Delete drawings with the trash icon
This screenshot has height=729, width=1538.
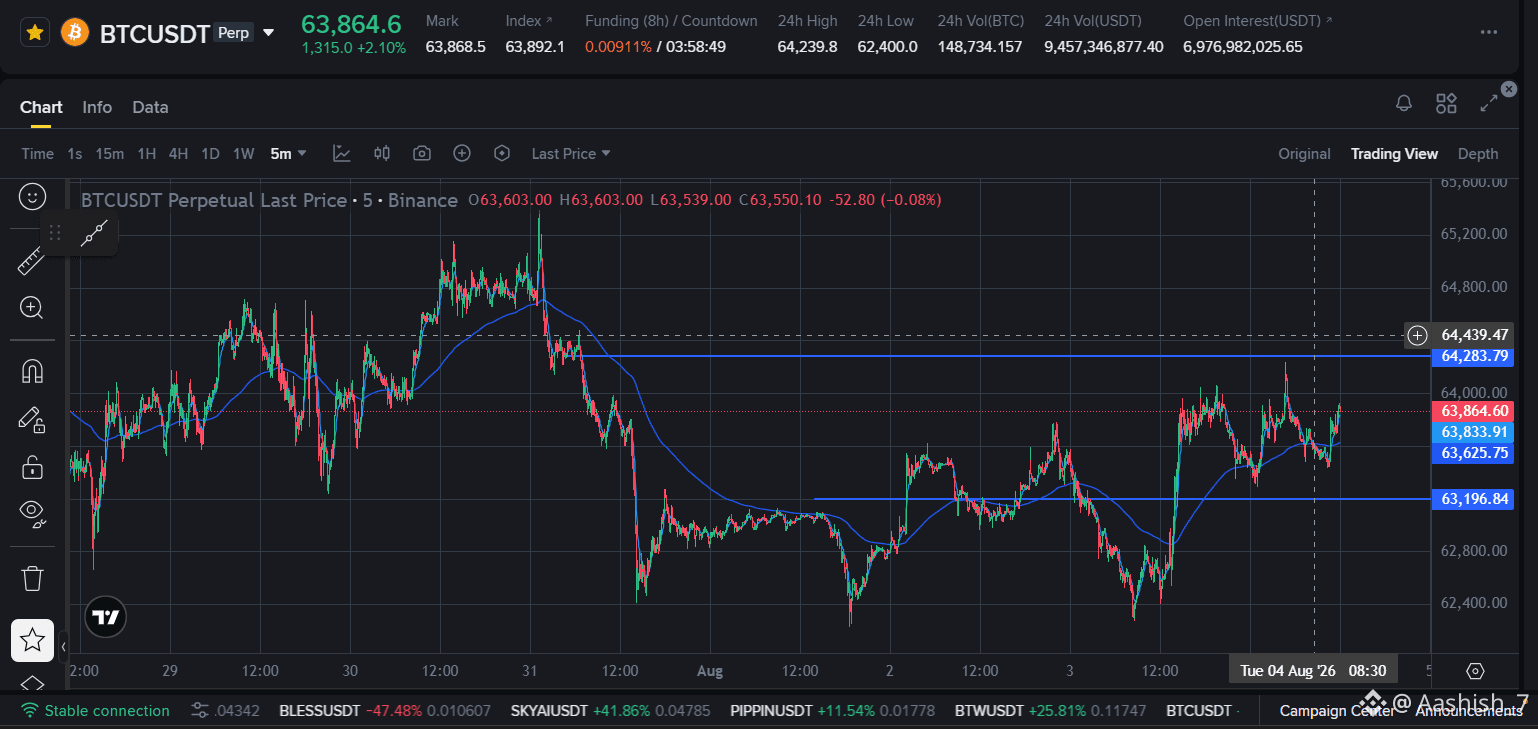click(32, 578)
